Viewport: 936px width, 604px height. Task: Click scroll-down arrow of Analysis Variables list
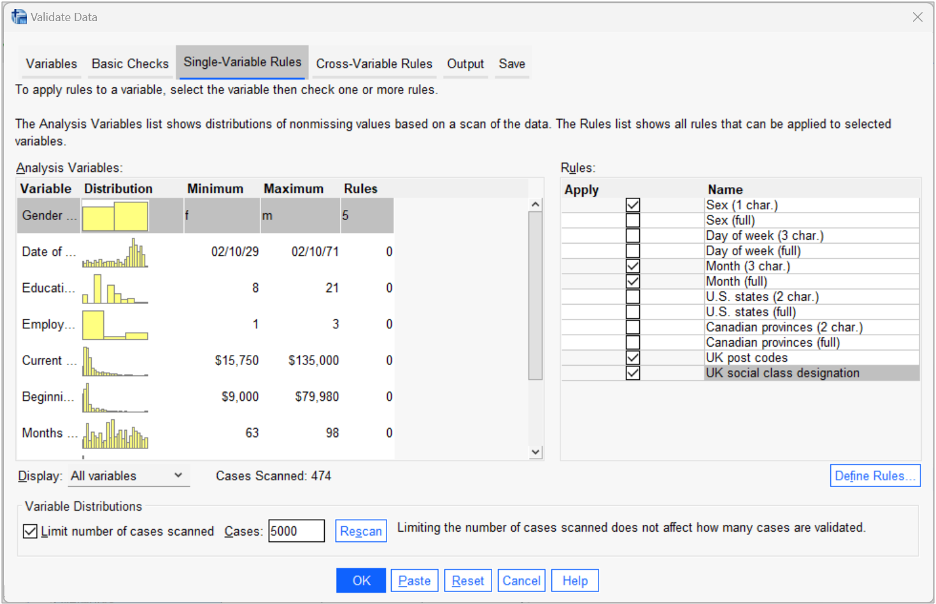tap(535, 452)
